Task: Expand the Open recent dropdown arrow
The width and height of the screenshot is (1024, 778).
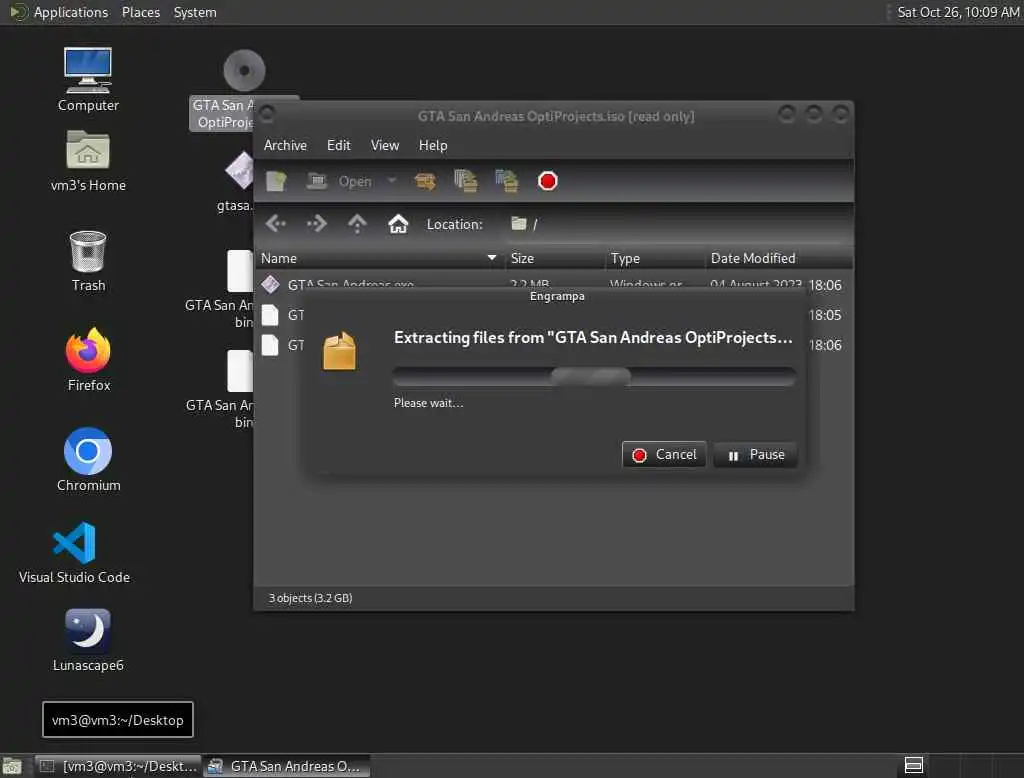Action: (392, 180)
